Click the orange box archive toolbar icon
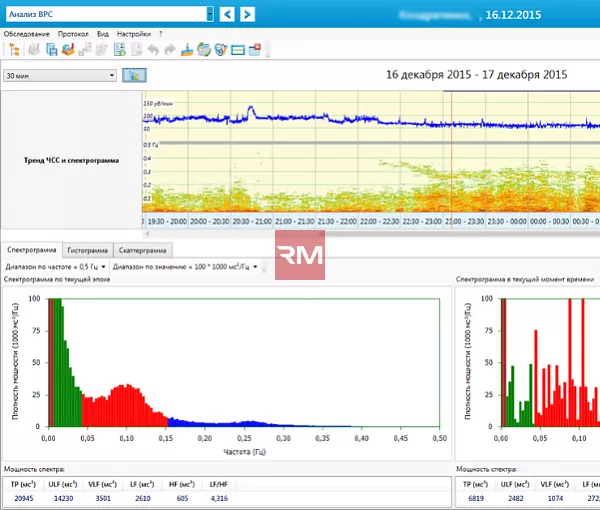This screenshot has height=510, width=600. pos(68,50)
